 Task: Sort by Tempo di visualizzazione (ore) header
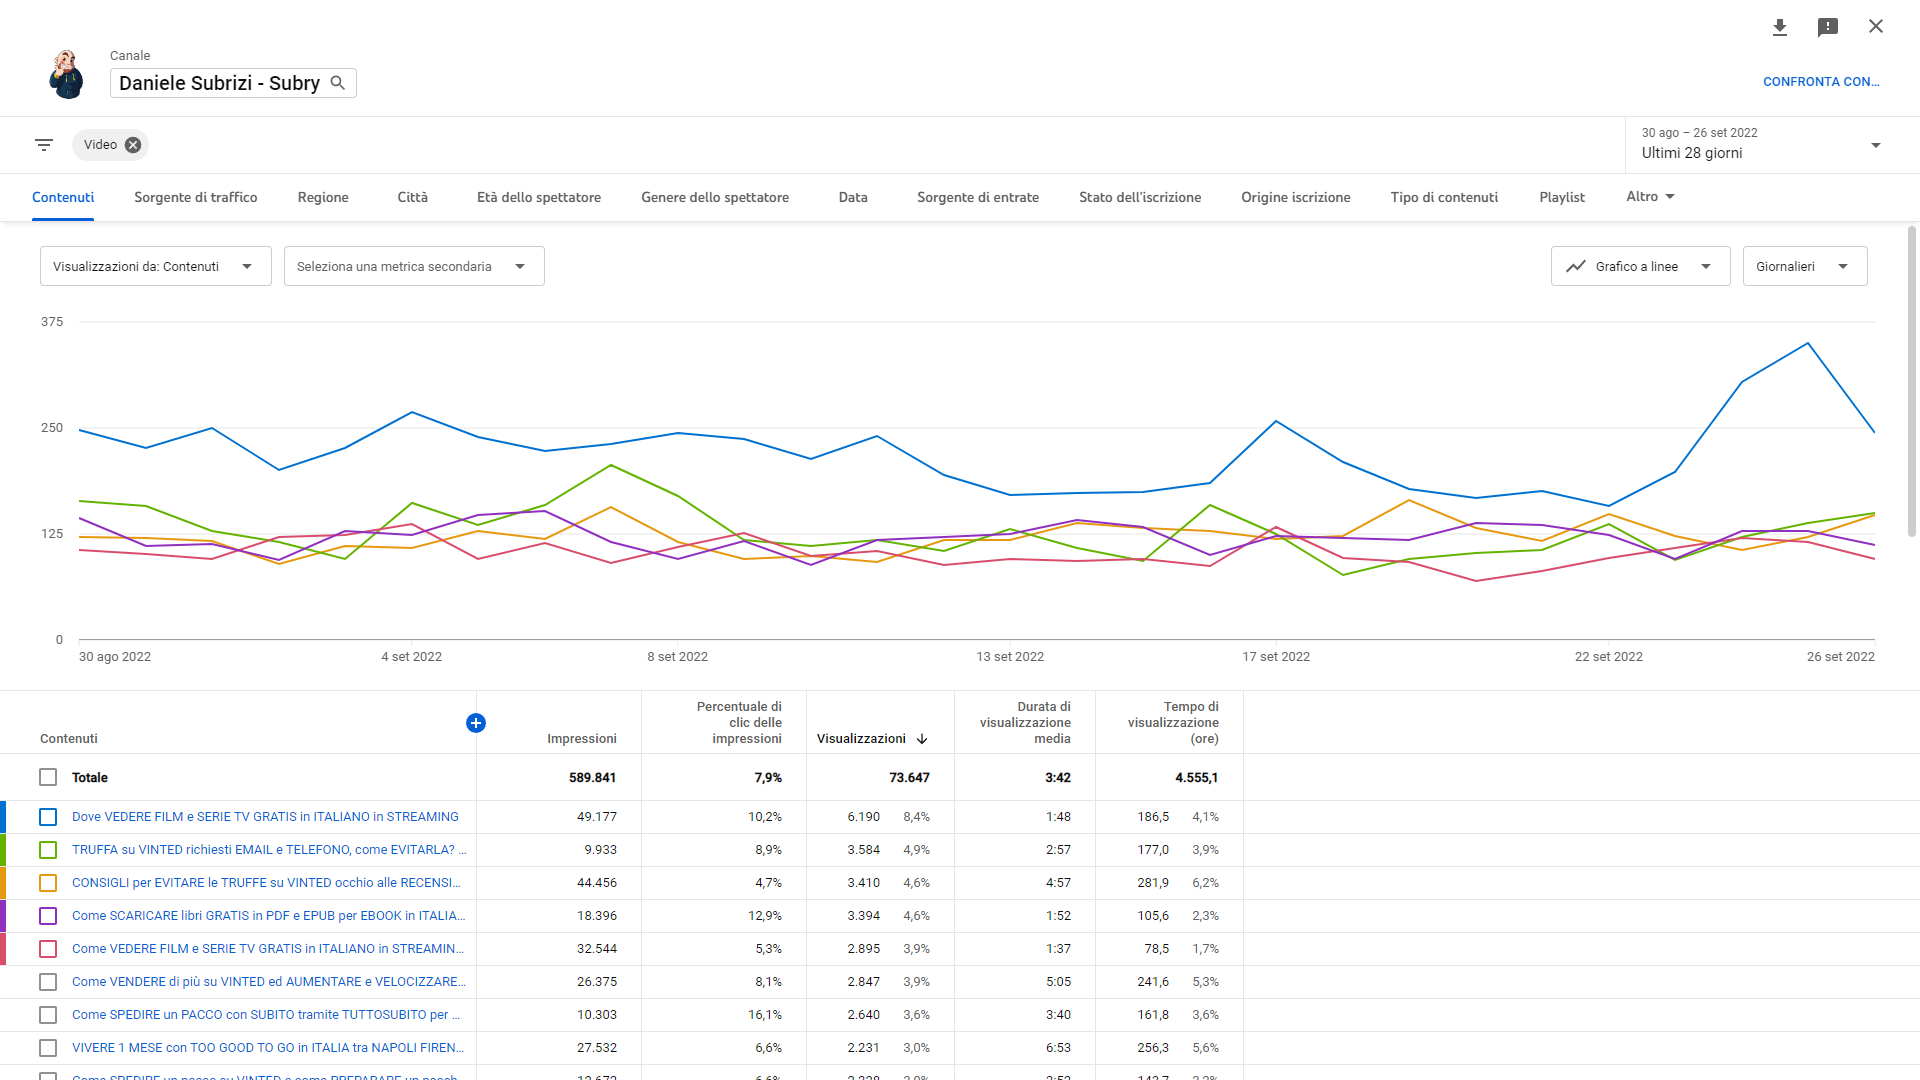[1173, 723]
